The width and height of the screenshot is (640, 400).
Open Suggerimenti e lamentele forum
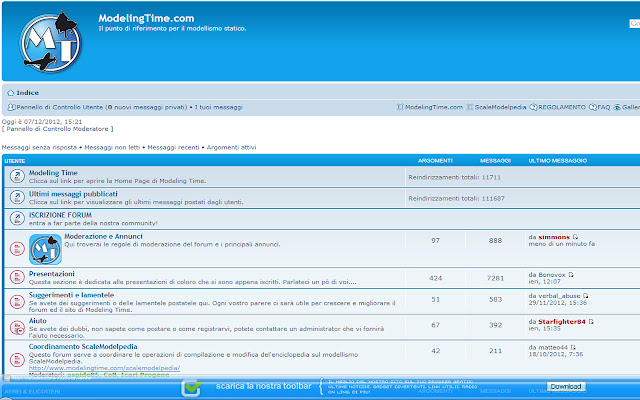tap(71, 295)
